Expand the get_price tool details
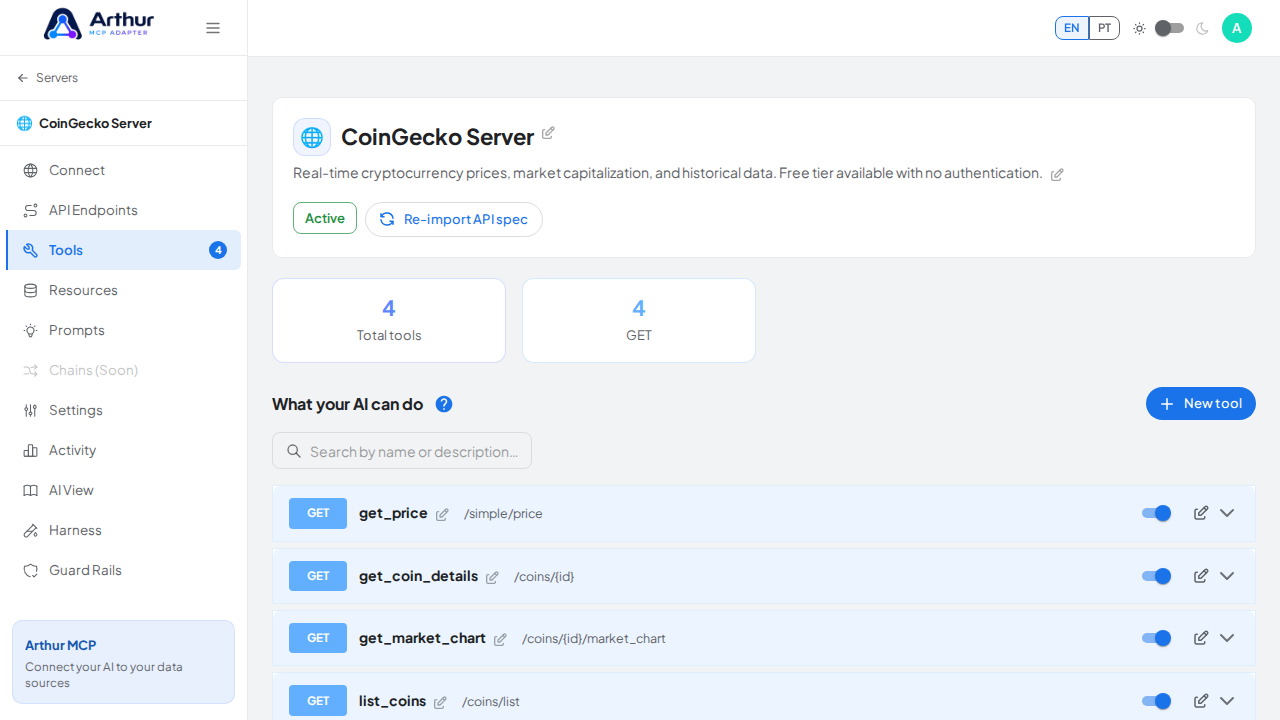This screenshot has width=1280, height=720. 1227,513
